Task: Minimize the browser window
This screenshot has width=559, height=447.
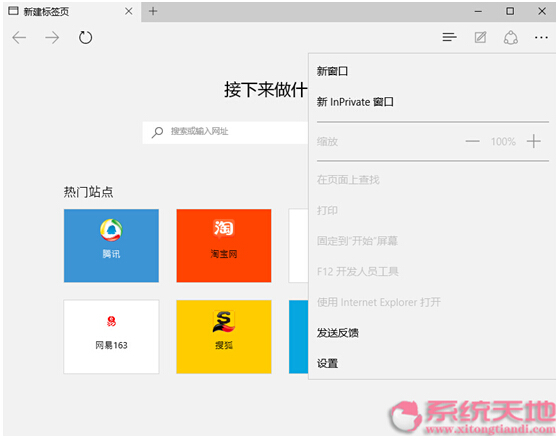Action: (x=478, y=11)
